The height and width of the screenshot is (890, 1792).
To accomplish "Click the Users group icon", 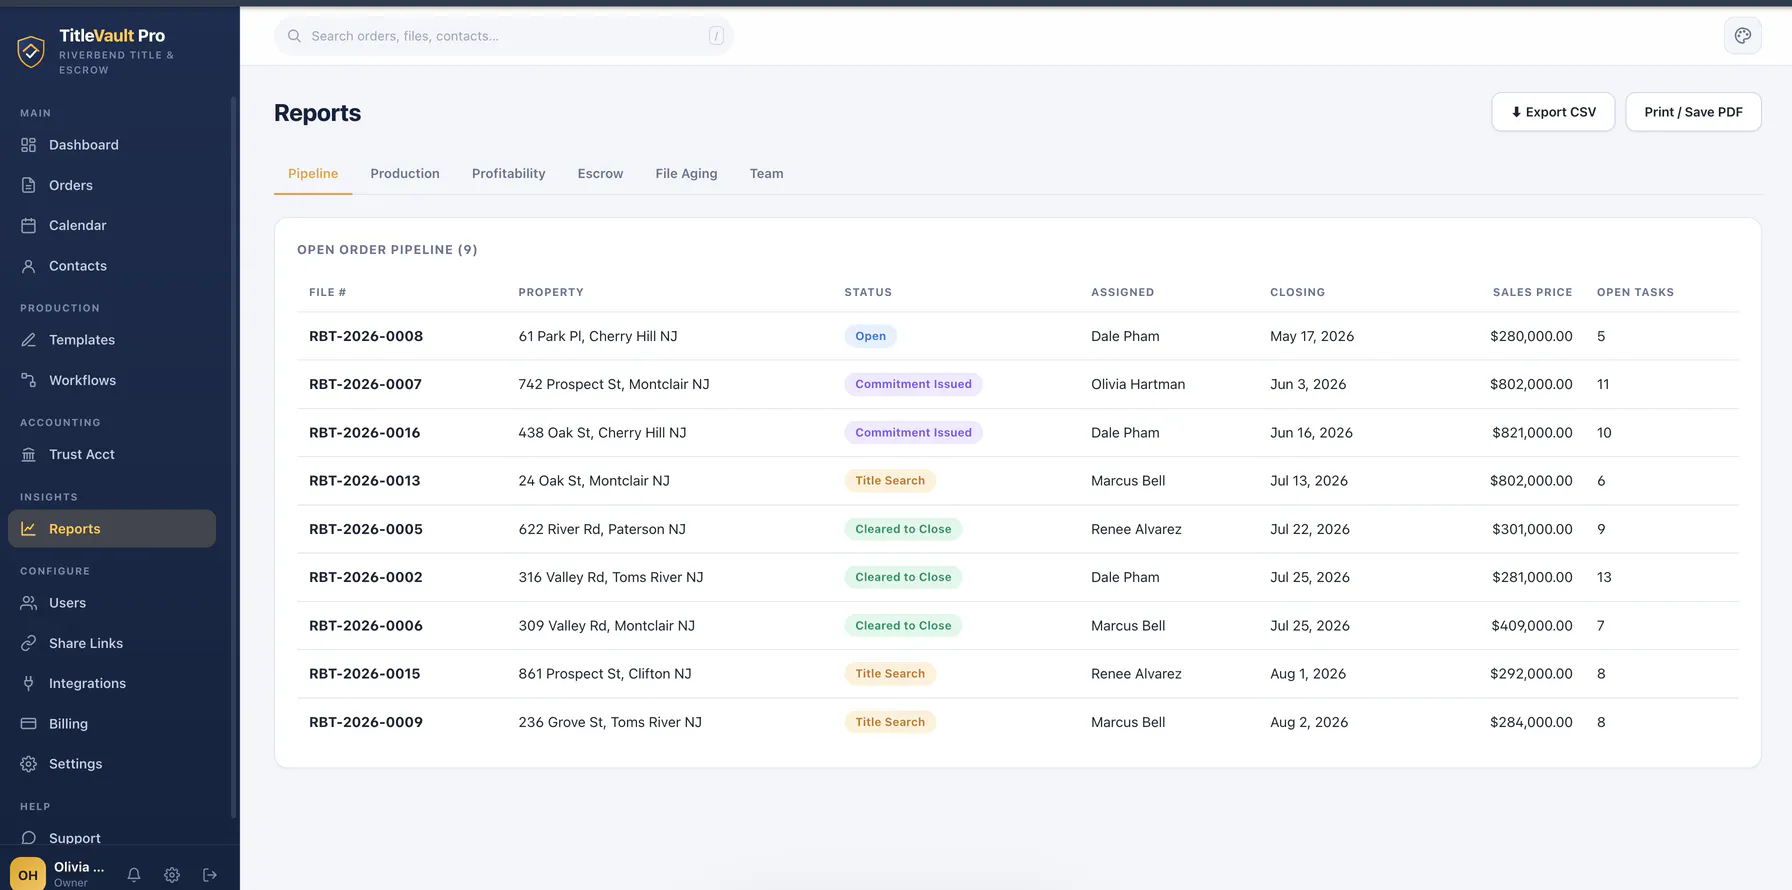I will tap(28, 603).
